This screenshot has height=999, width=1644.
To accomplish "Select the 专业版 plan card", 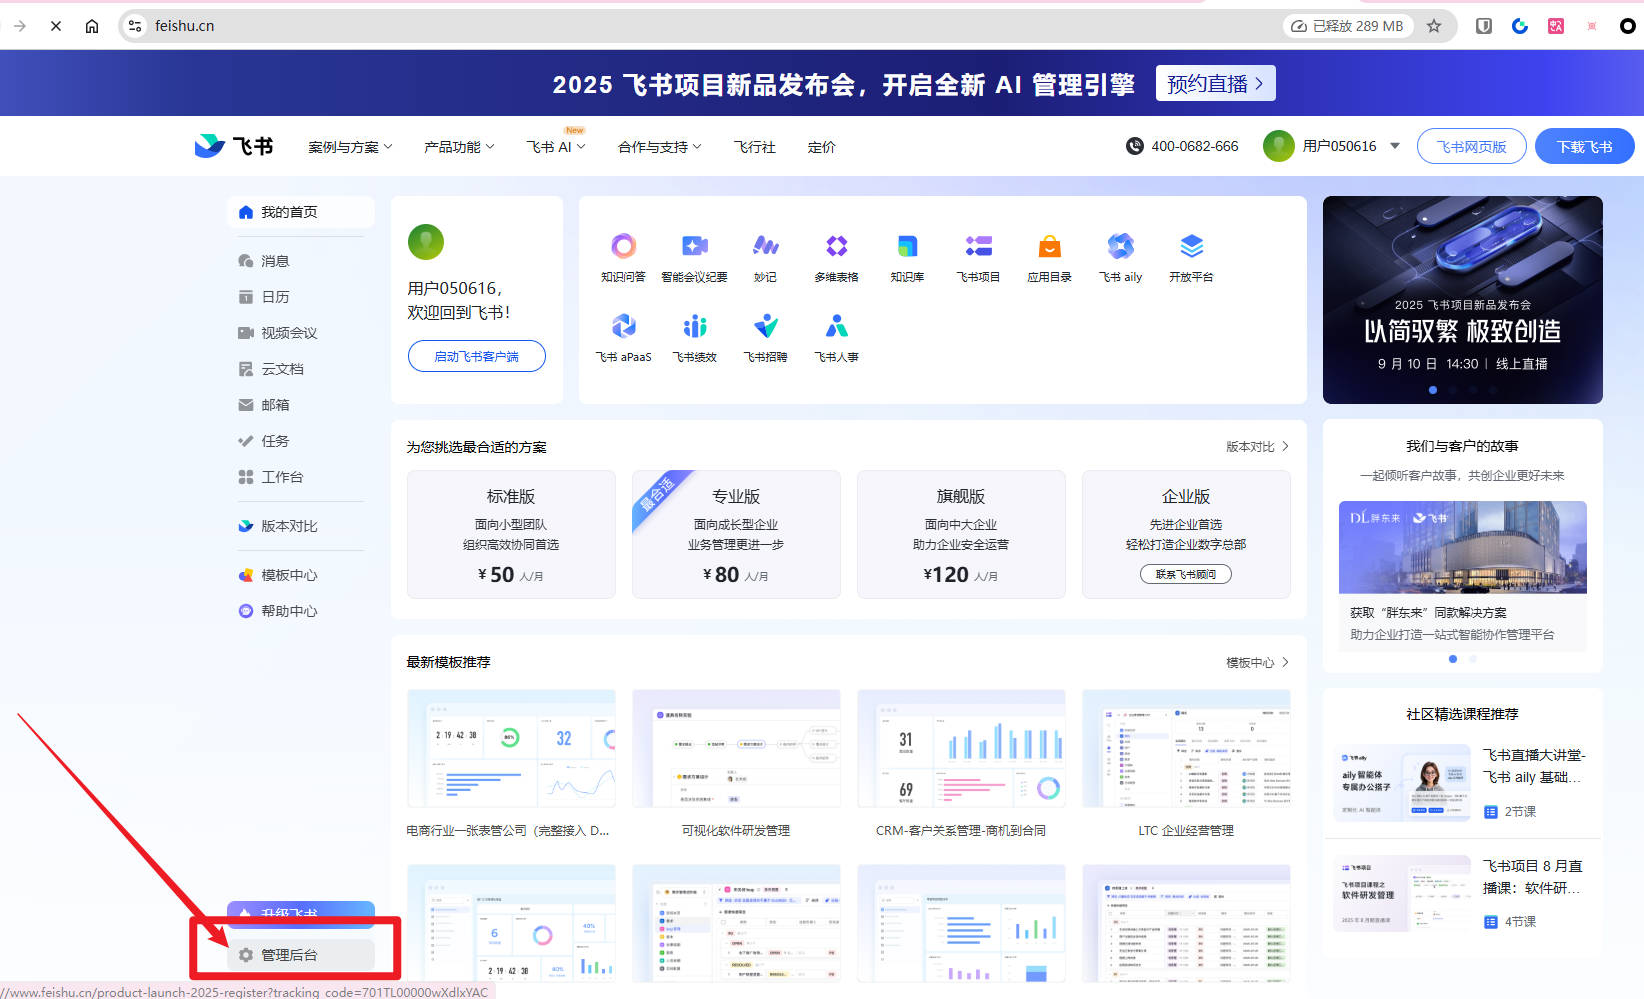I will [x=736, y=534].
